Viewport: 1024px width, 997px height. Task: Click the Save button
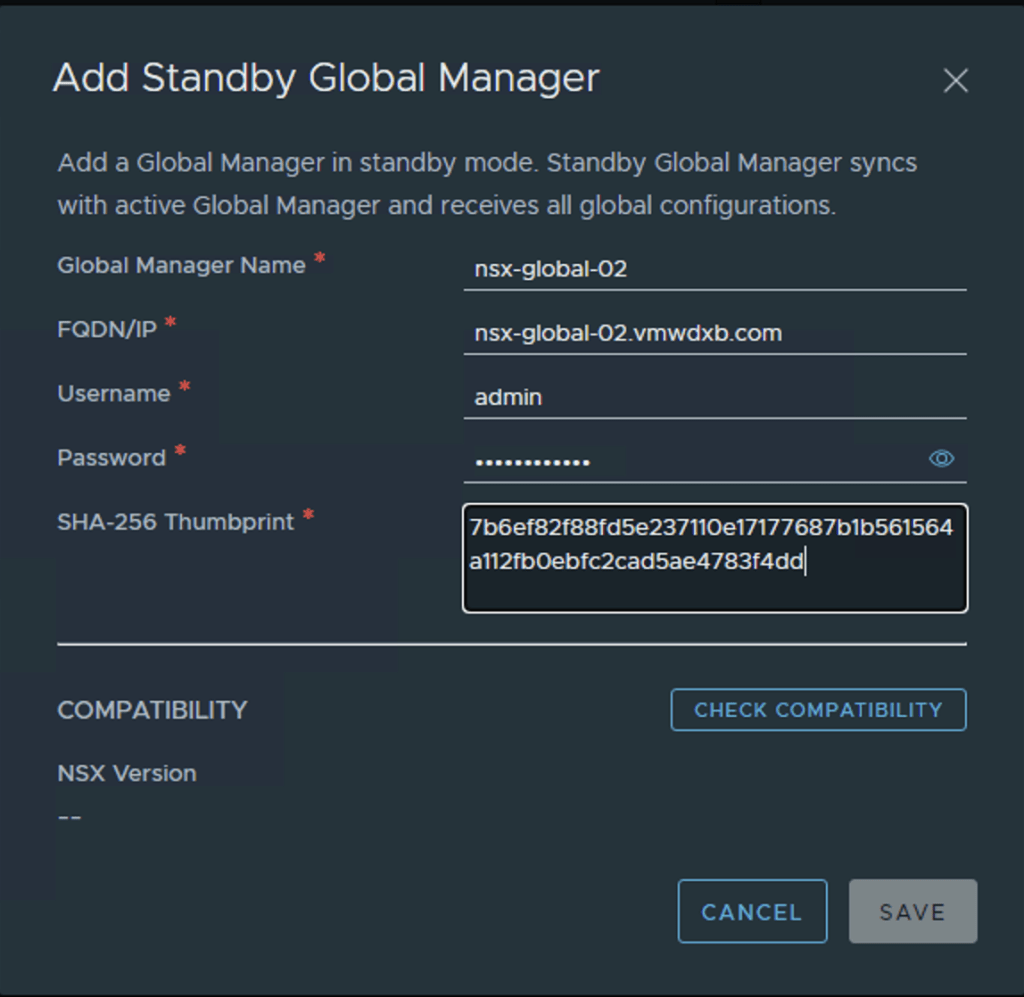912,911
